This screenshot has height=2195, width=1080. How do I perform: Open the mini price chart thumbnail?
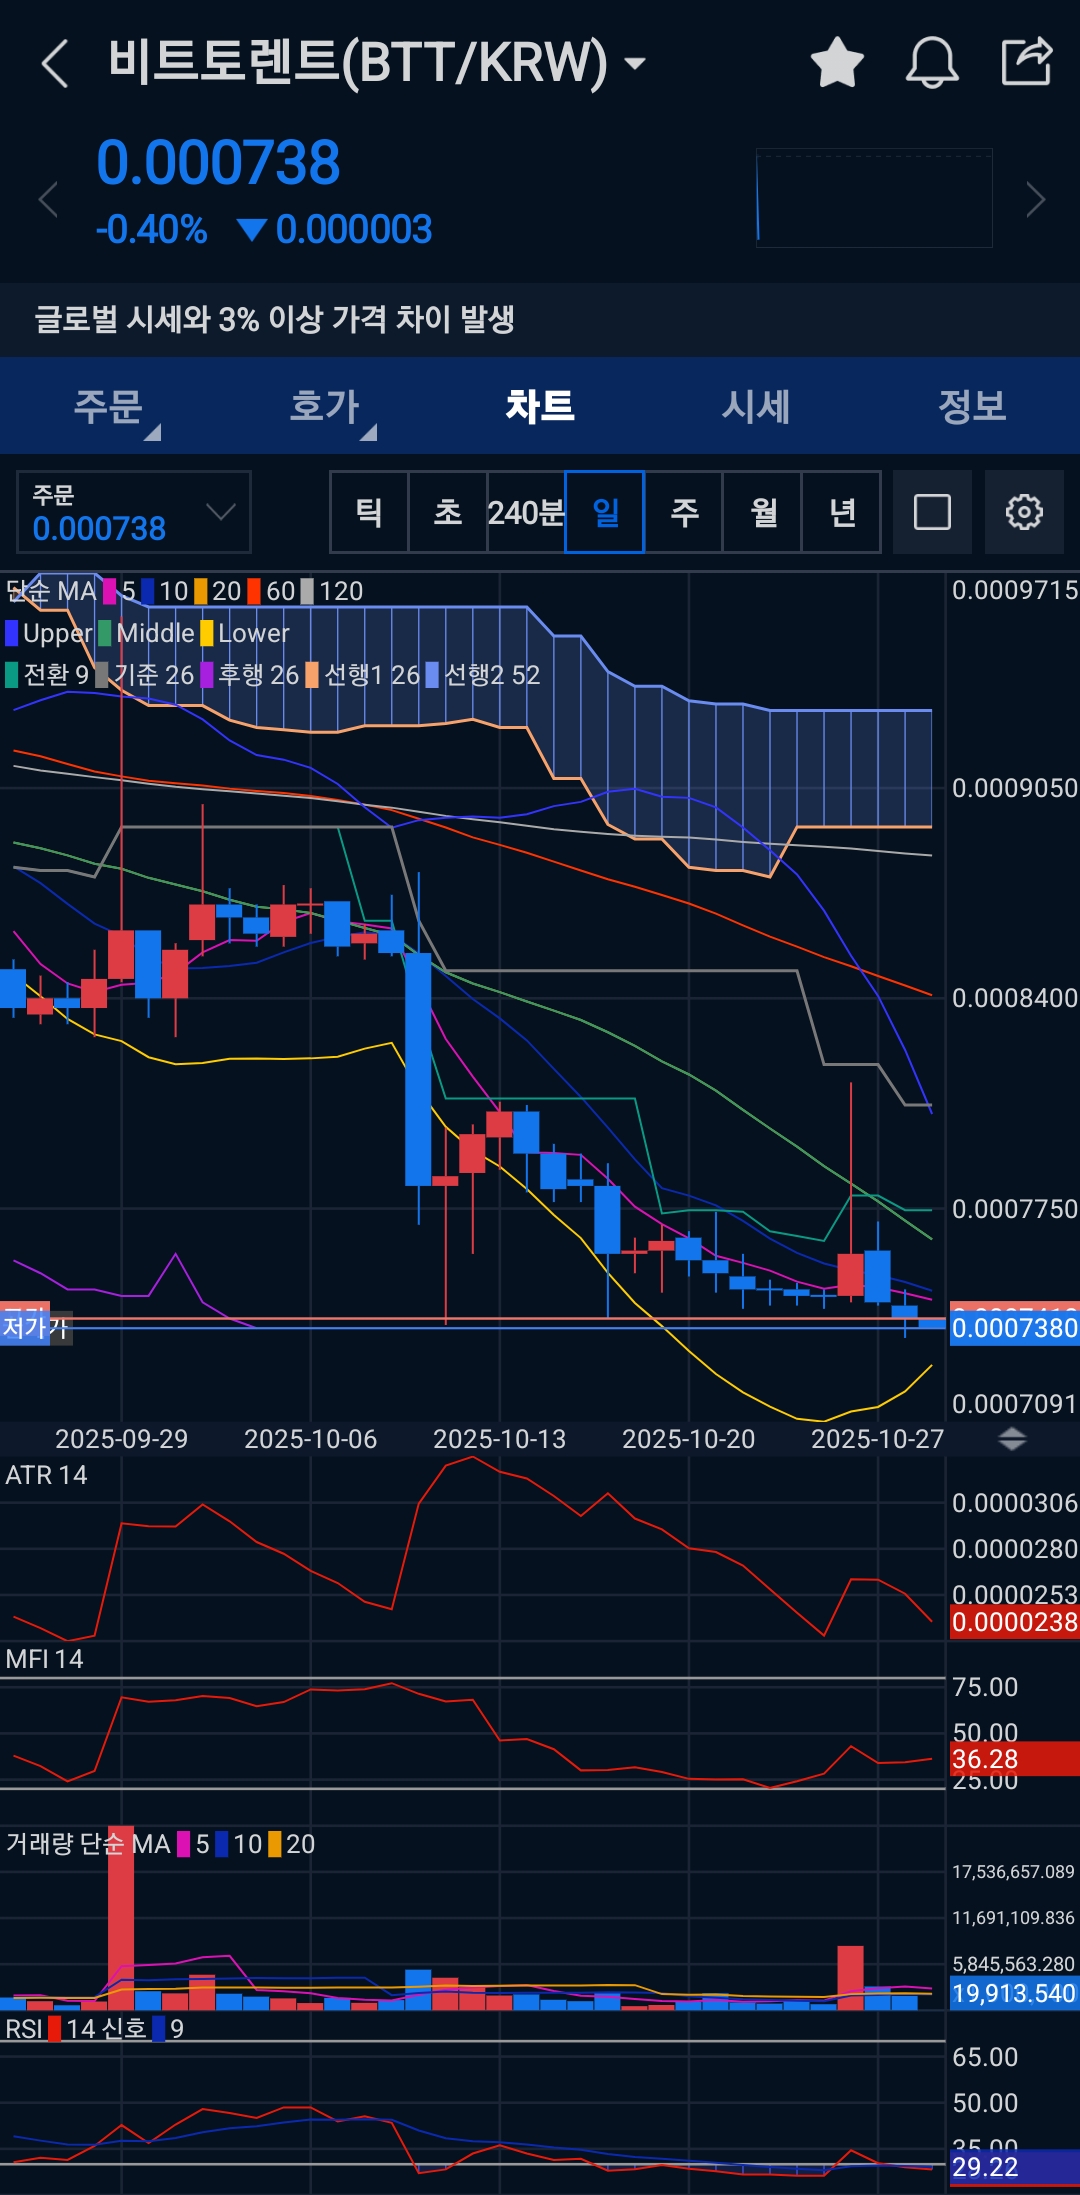(x=874, y=198)
